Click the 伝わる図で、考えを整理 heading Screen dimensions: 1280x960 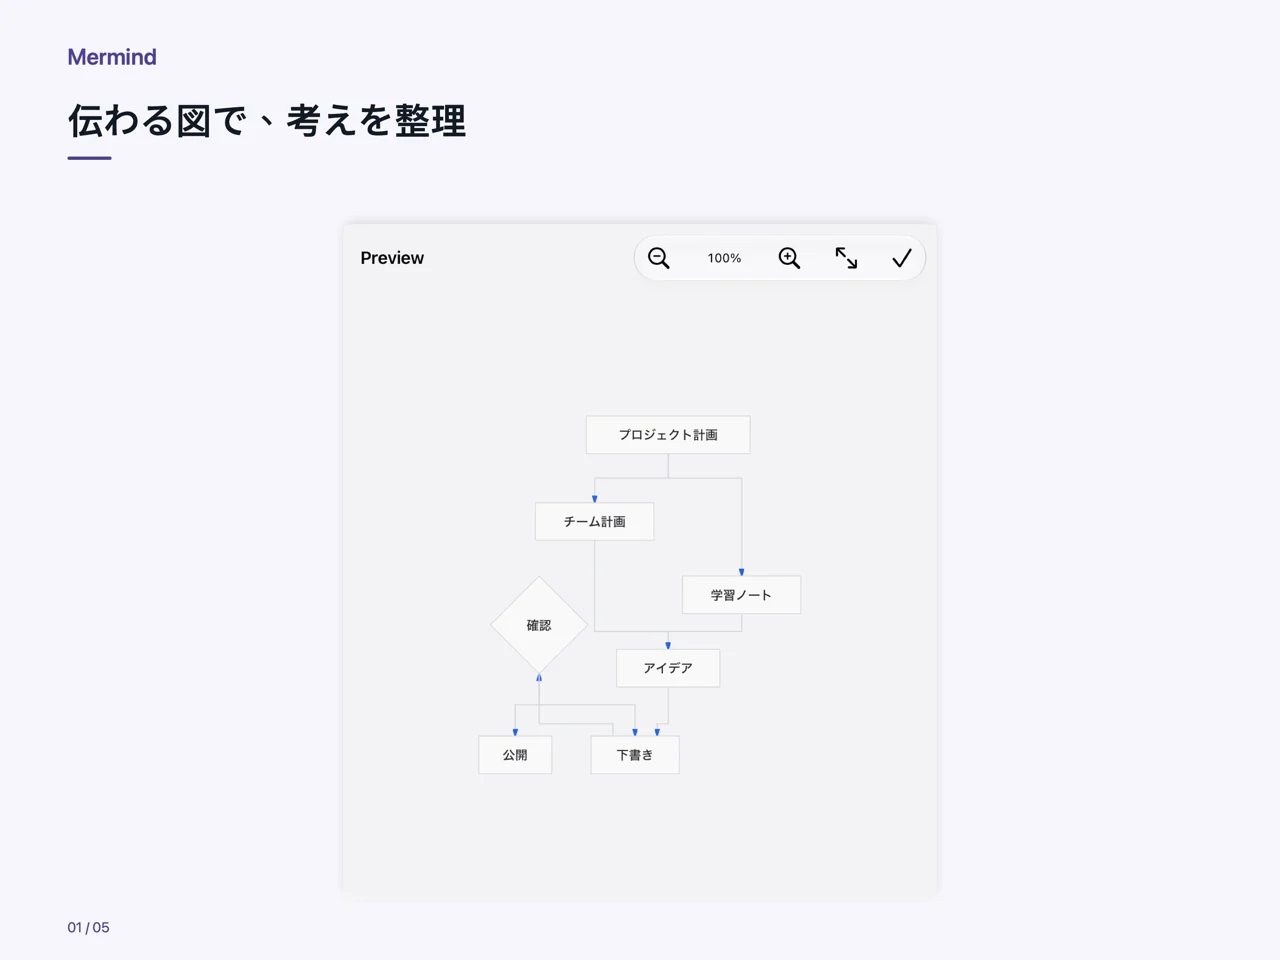(267, 121)
